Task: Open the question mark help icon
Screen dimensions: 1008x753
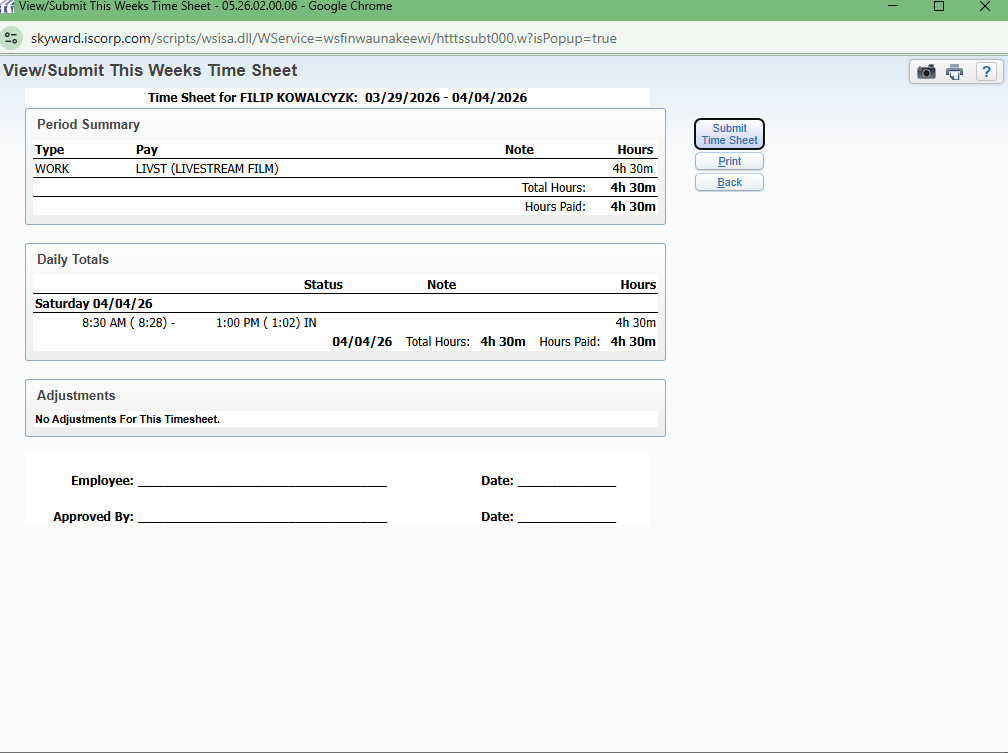Action: pyautogui.click(x=986, y=71)
